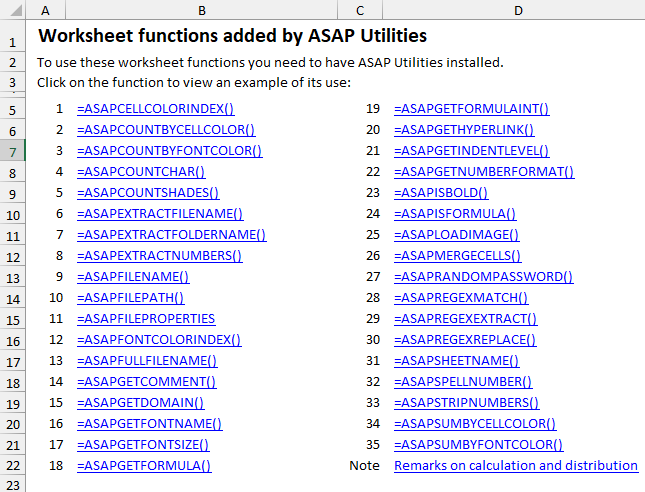Screen dimensions: 645x492
Task: Select row 22 header
Action: pyautogui.click(x=12, y=465)
